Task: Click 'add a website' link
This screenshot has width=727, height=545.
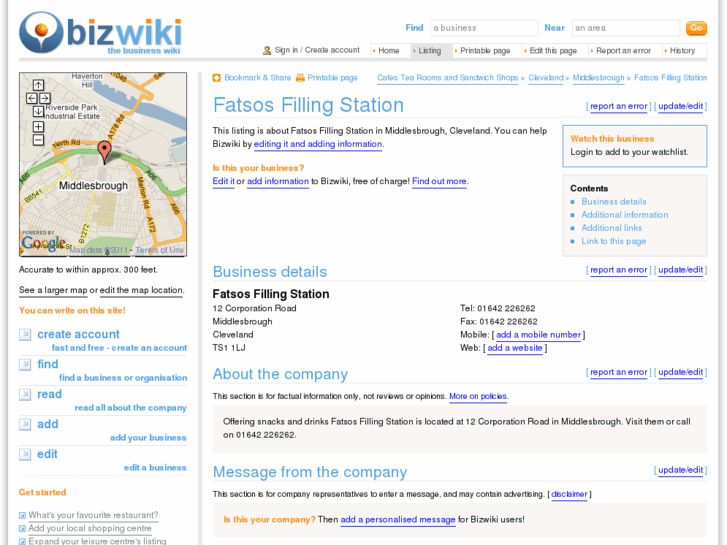Action: [x=515, y=348]
